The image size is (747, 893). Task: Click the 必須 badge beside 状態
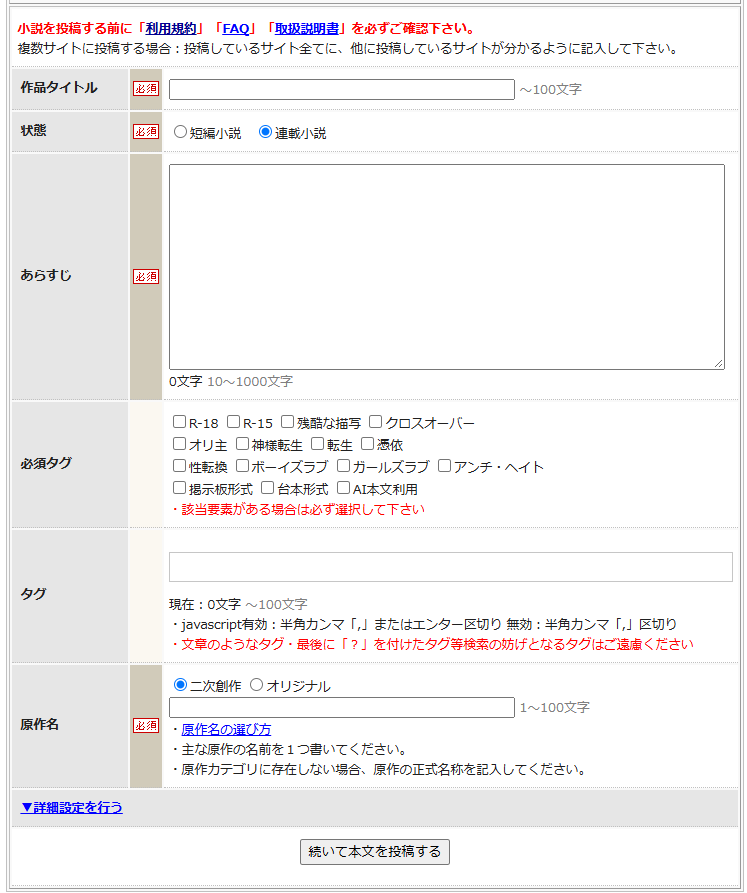click(146, 132)
